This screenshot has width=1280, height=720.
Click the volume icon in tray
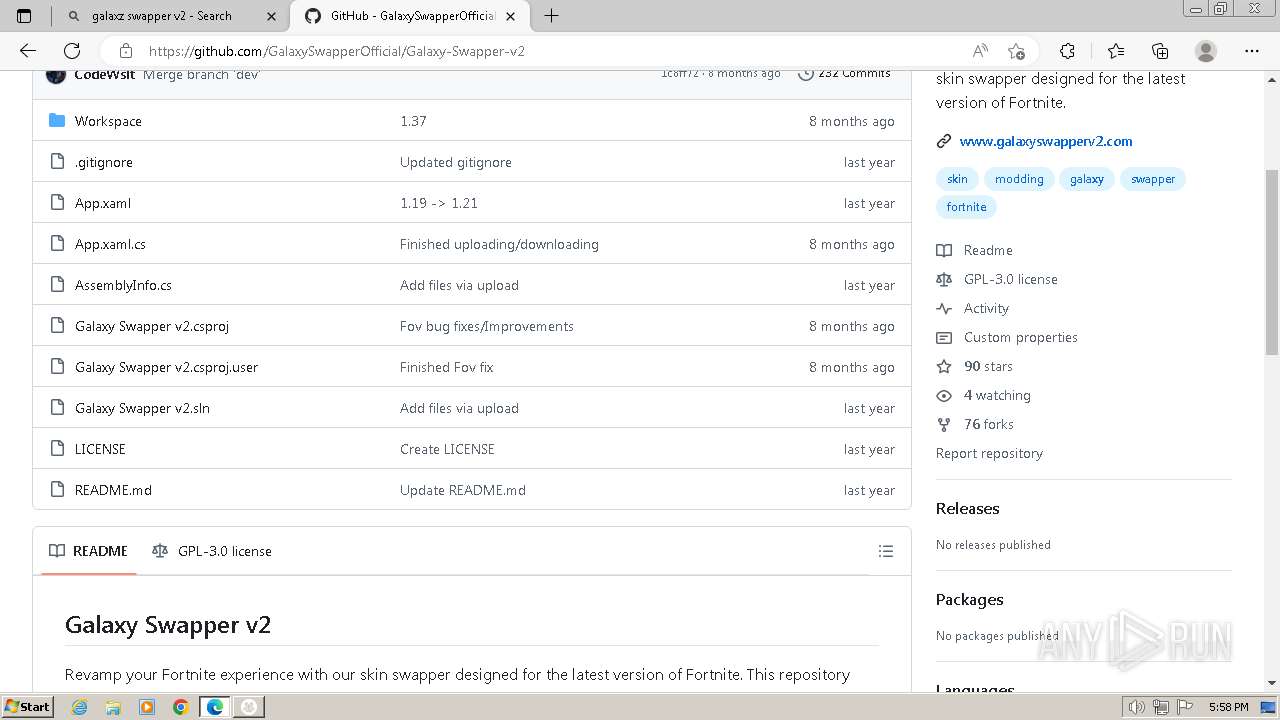[1135, 707]
